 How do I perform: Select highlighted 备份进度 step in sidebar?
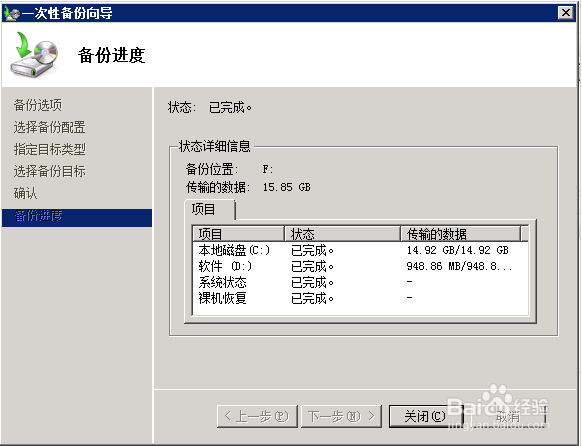(77, 217)
